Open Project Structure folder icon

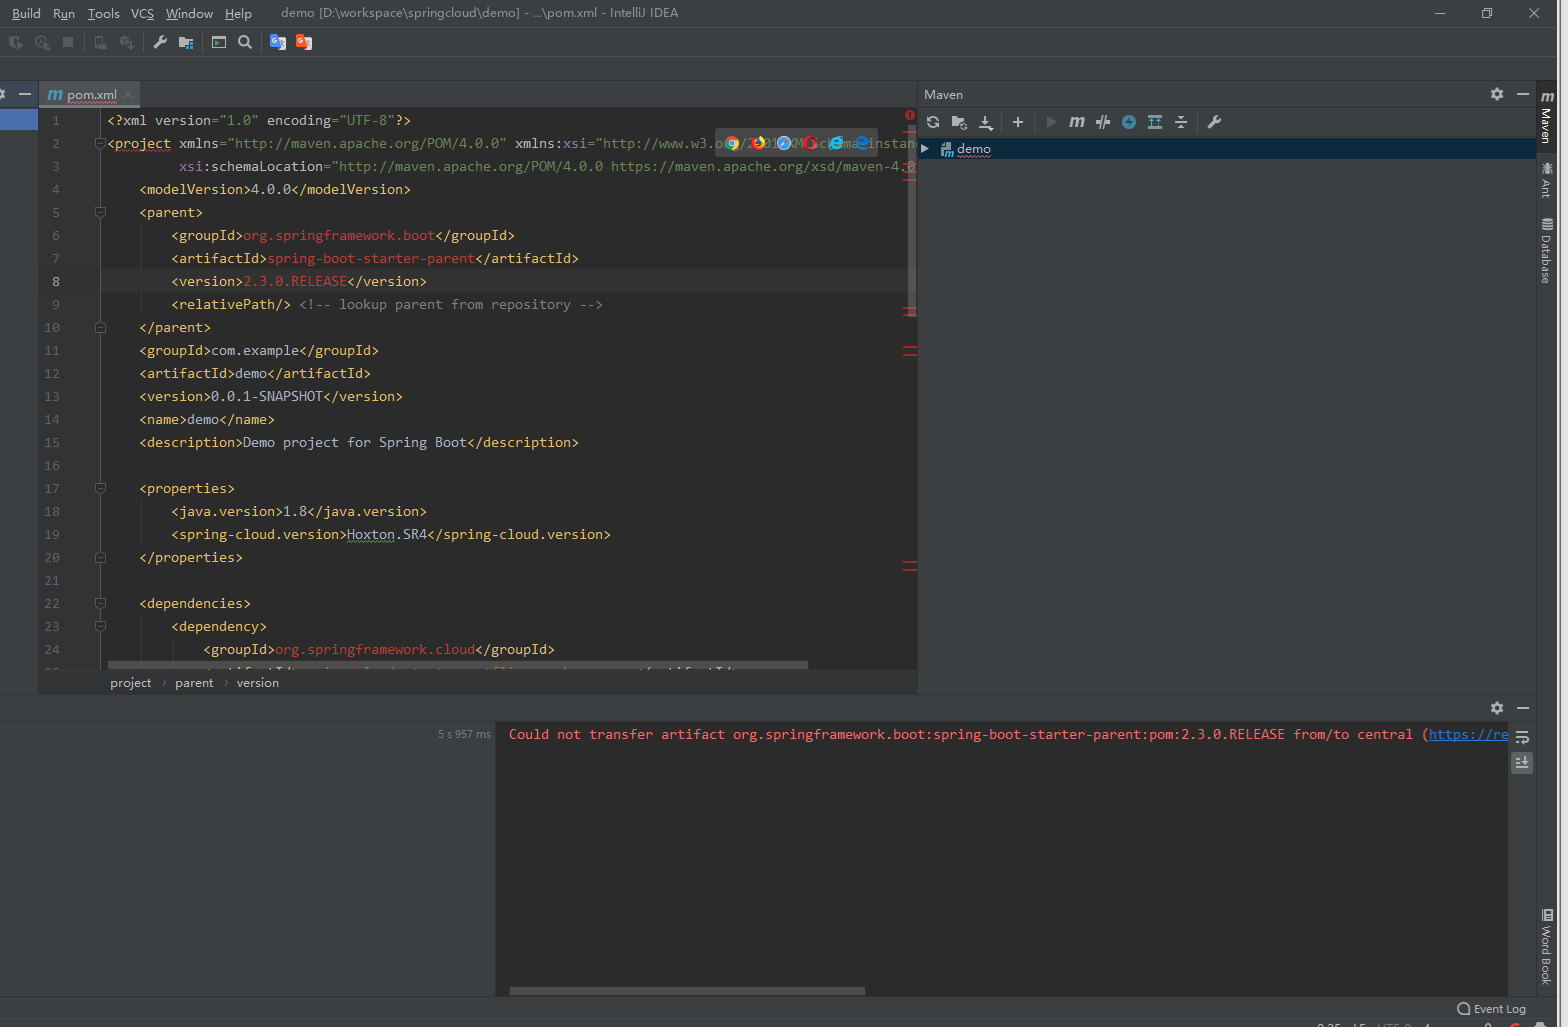[186, 42]
